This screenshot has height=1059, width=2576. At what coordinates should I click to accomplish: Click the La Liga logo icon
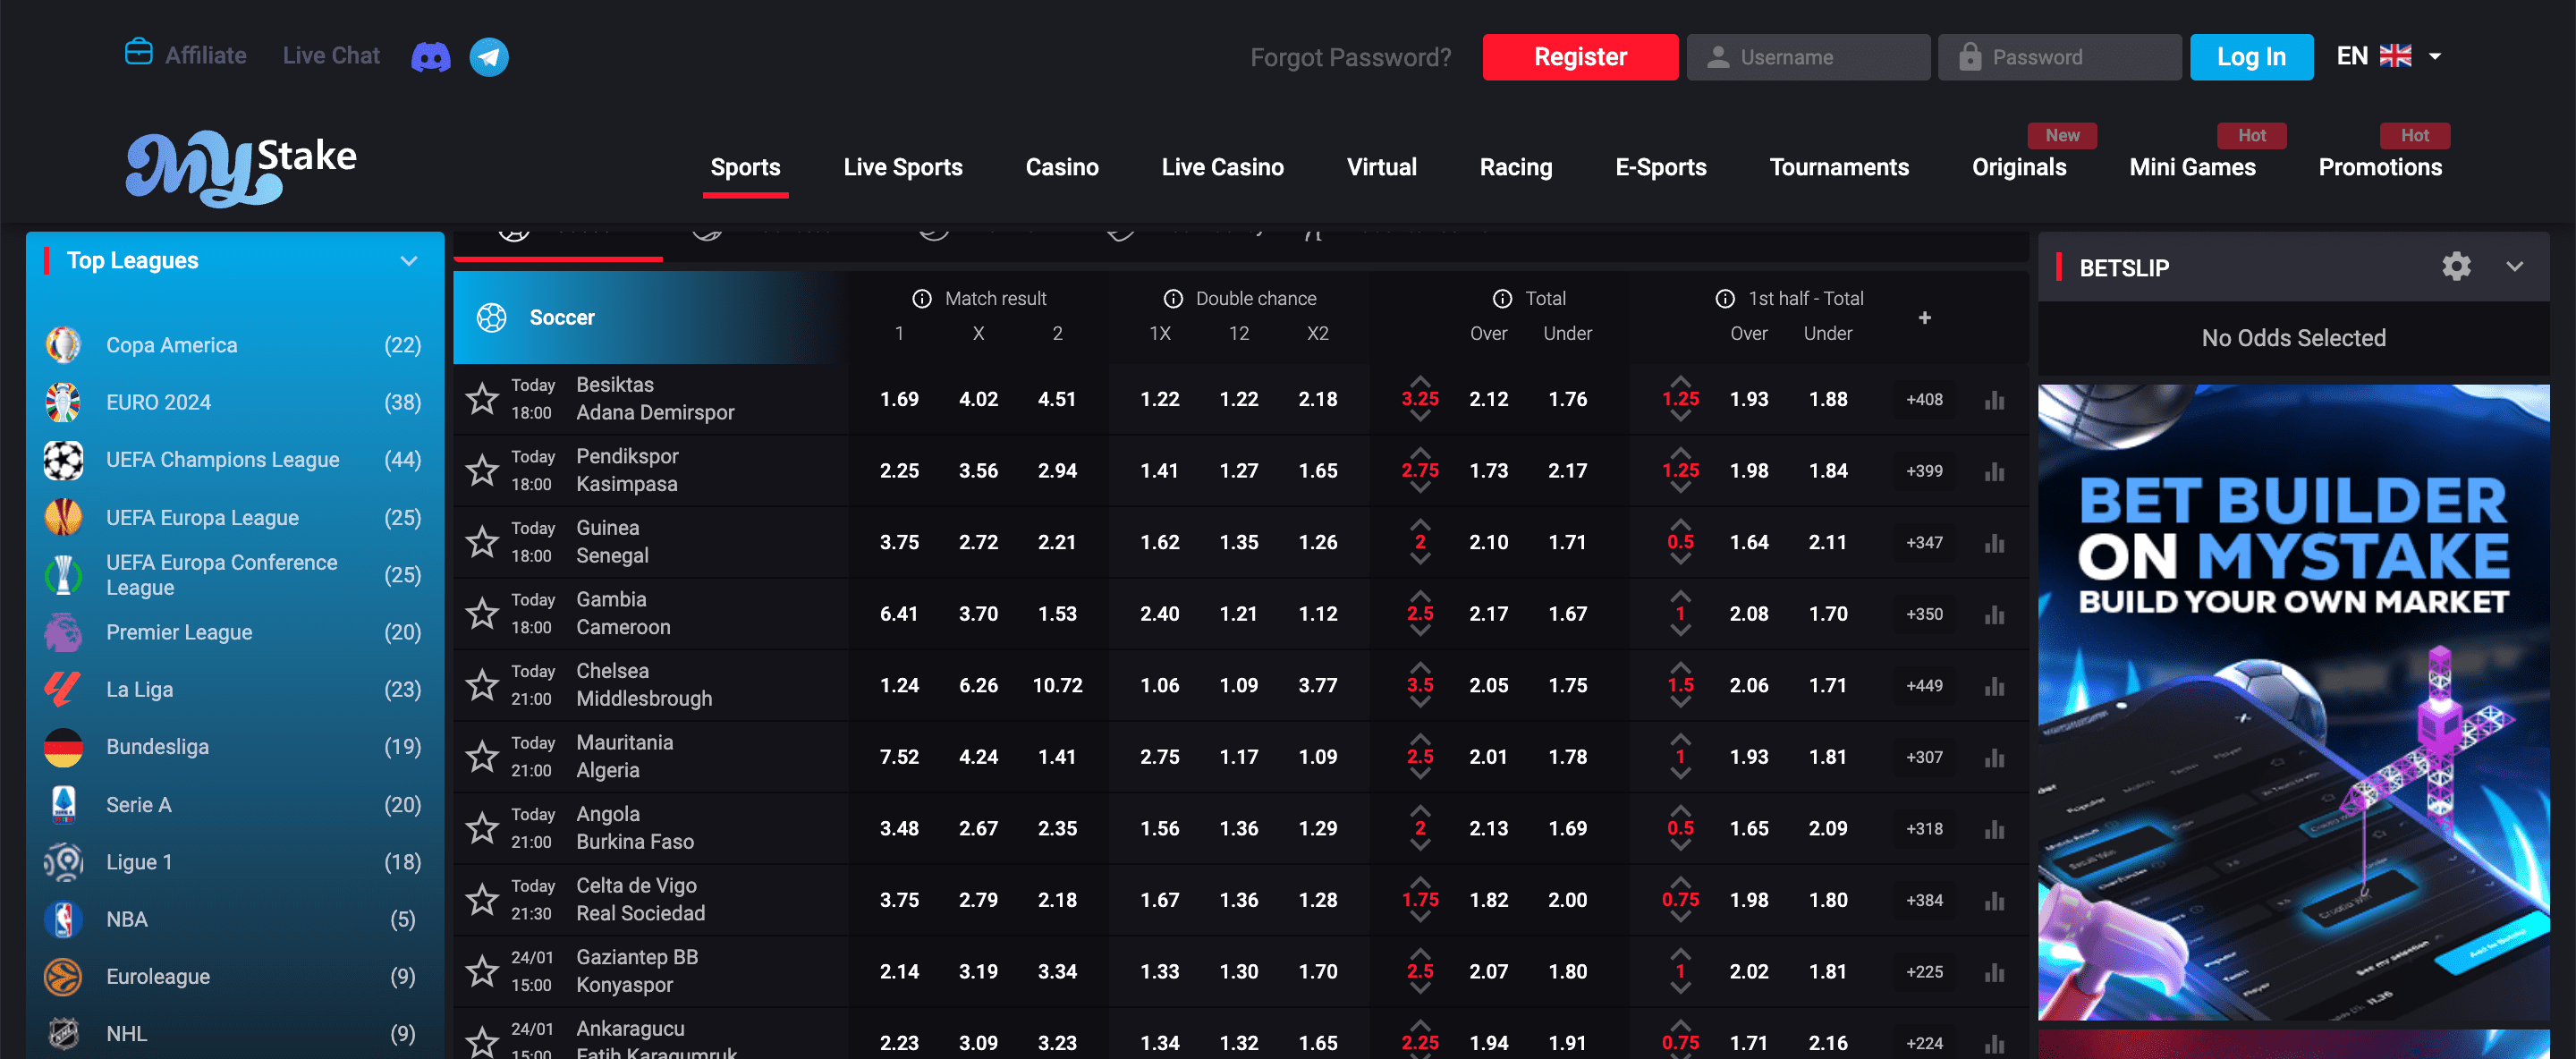(64, 689)
